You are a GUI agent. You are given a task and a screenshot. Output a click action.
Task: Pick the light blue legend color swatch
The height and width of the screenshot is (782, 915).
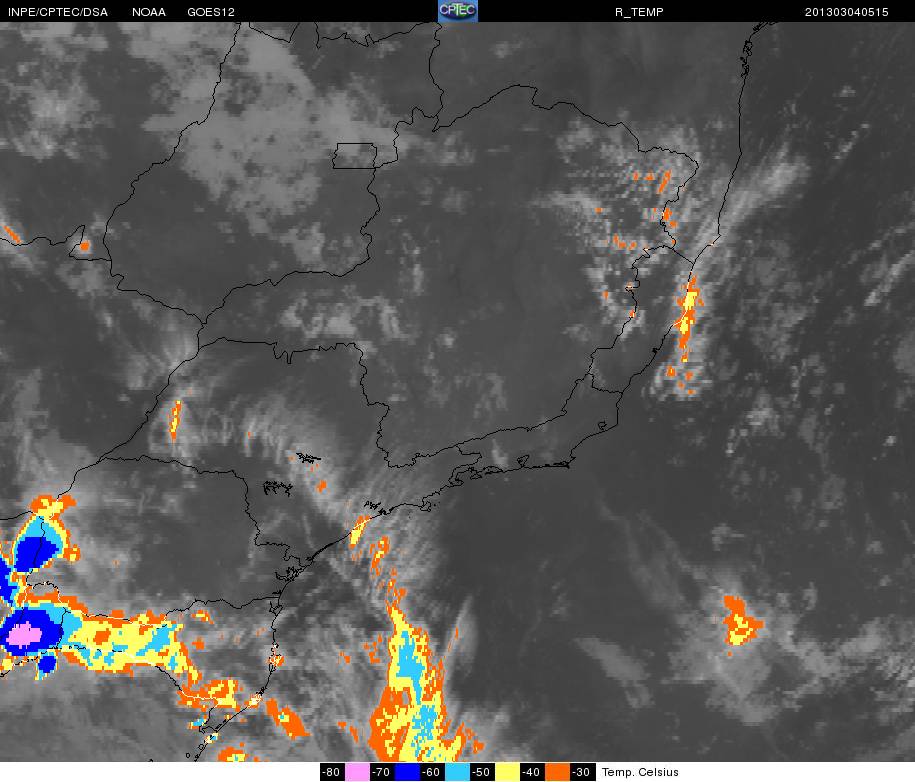457,772
